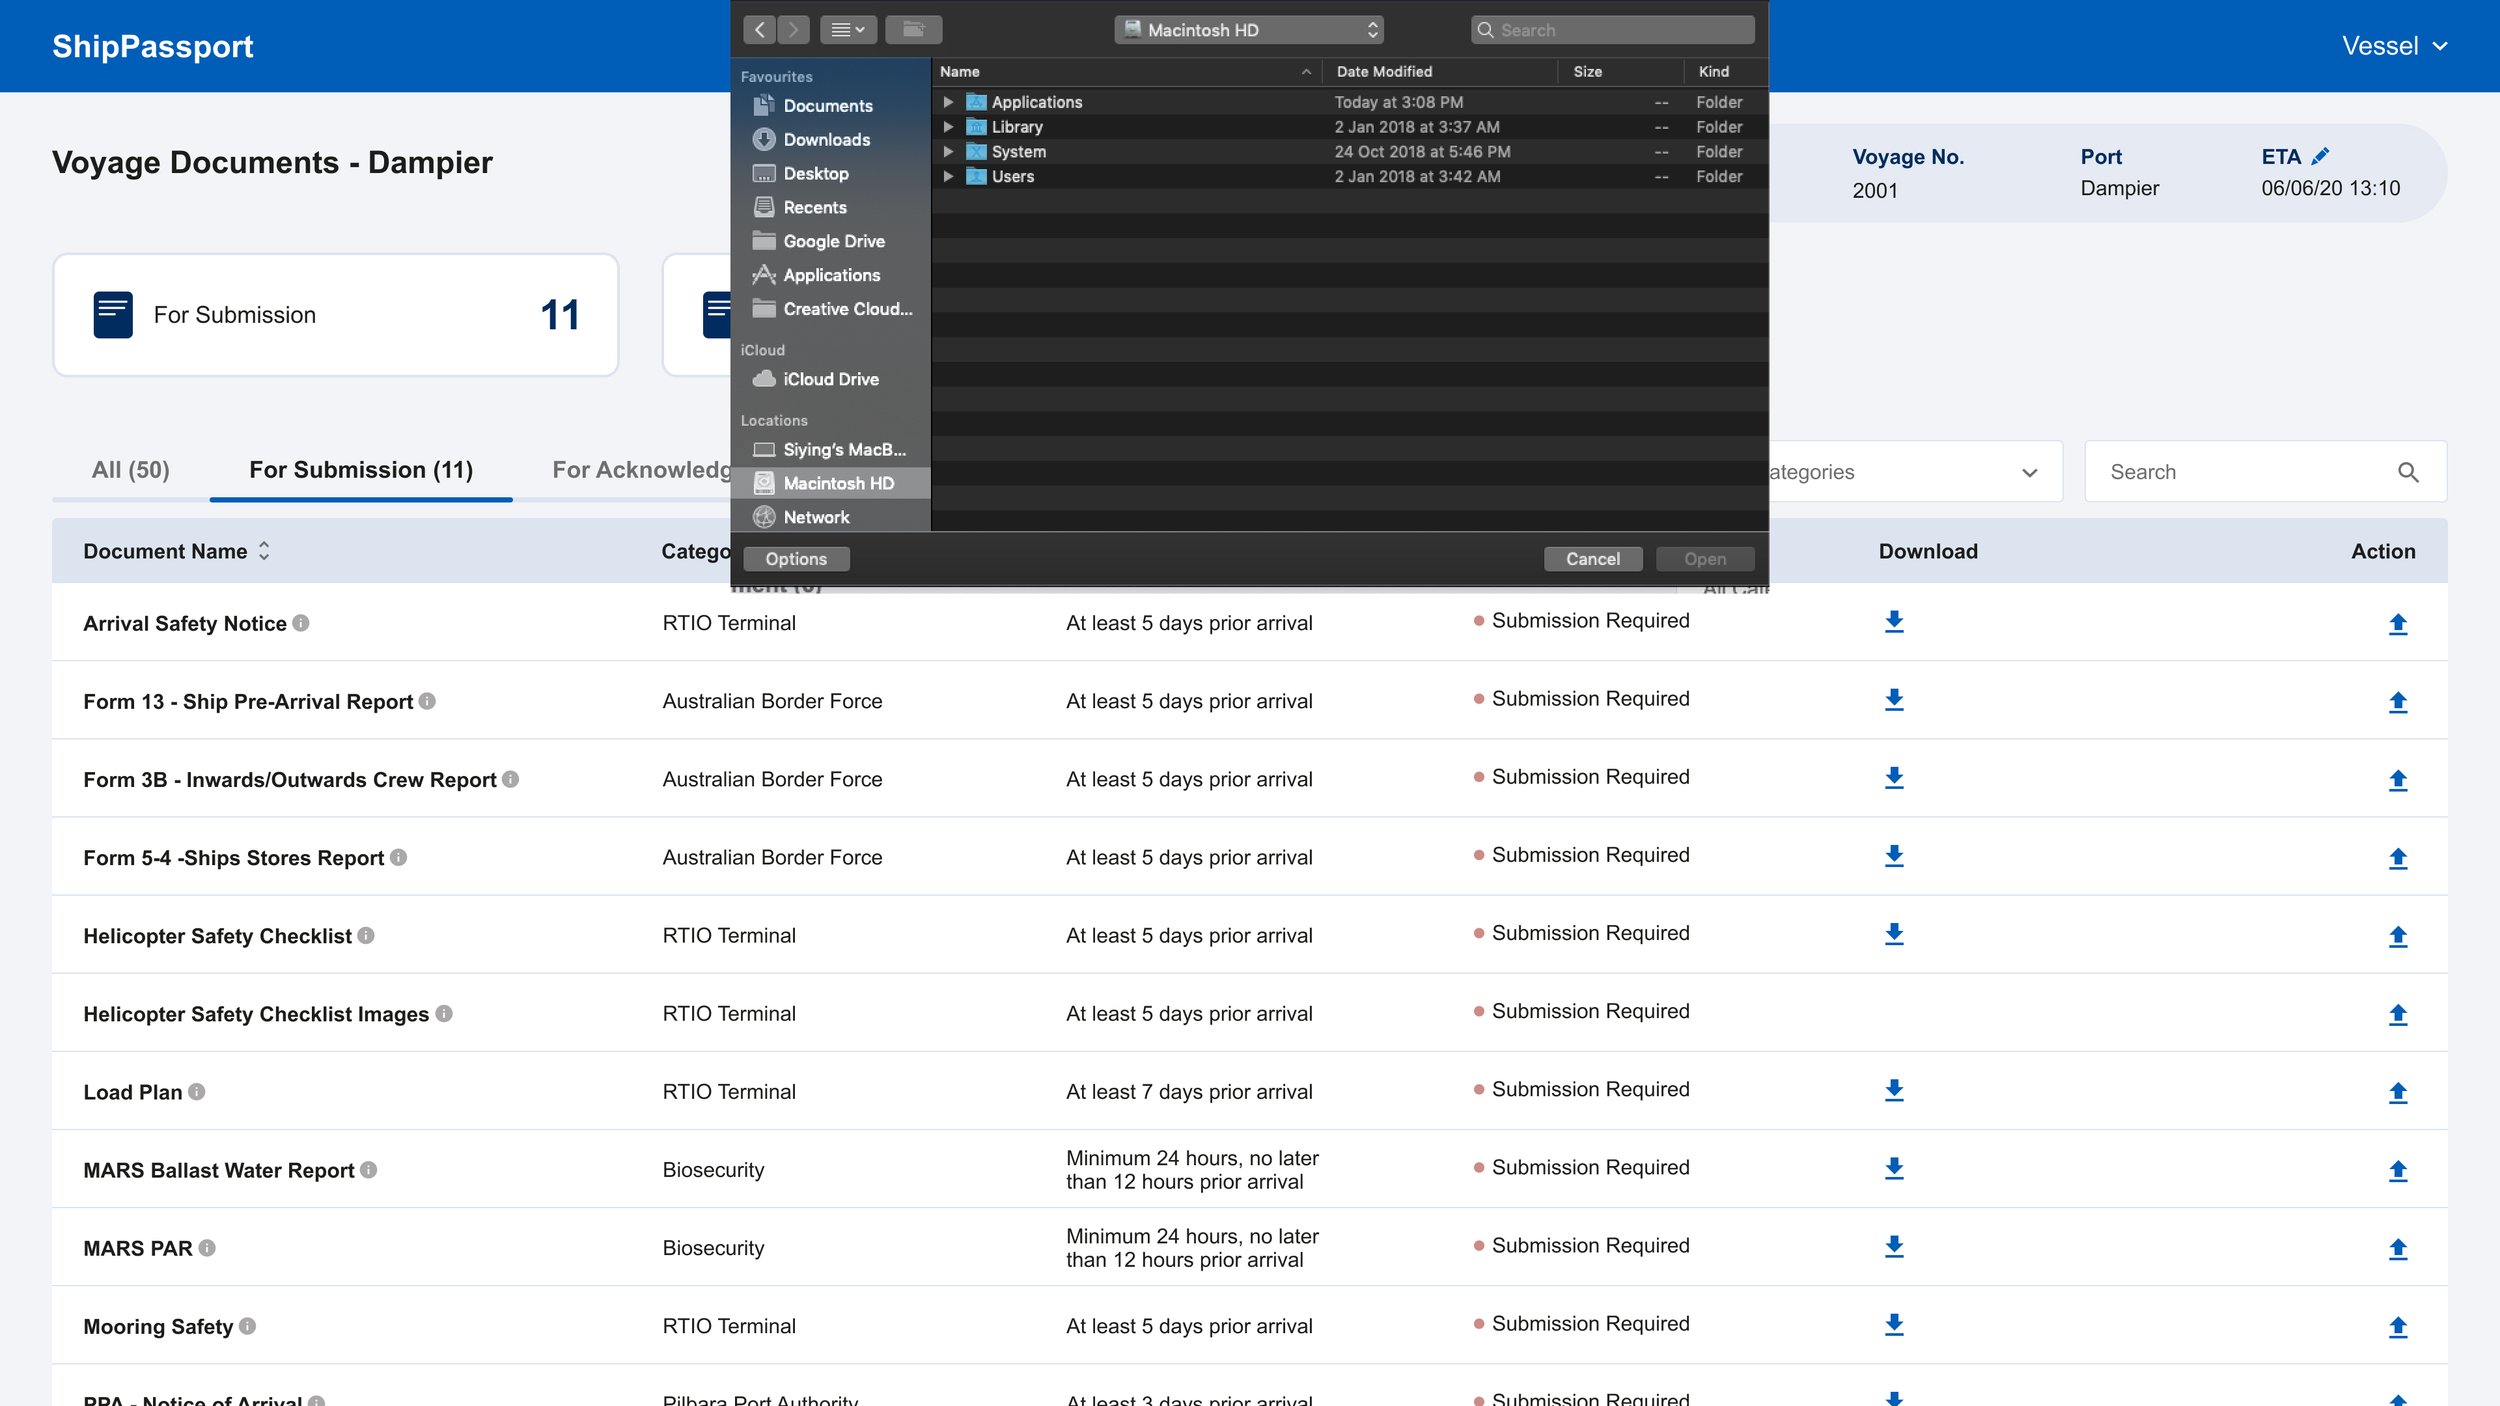2500x1406 pixels.
Task: Upload file for Mooring Safety
Action: pyautogui.click(x=2397, y=1326)
